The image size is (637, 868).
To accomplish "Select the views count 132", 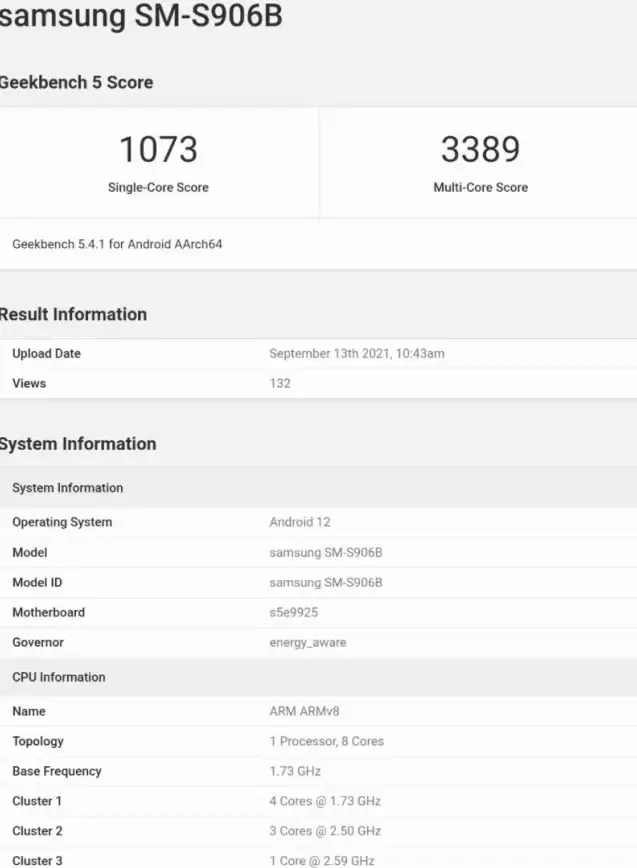I will (280, 384).
